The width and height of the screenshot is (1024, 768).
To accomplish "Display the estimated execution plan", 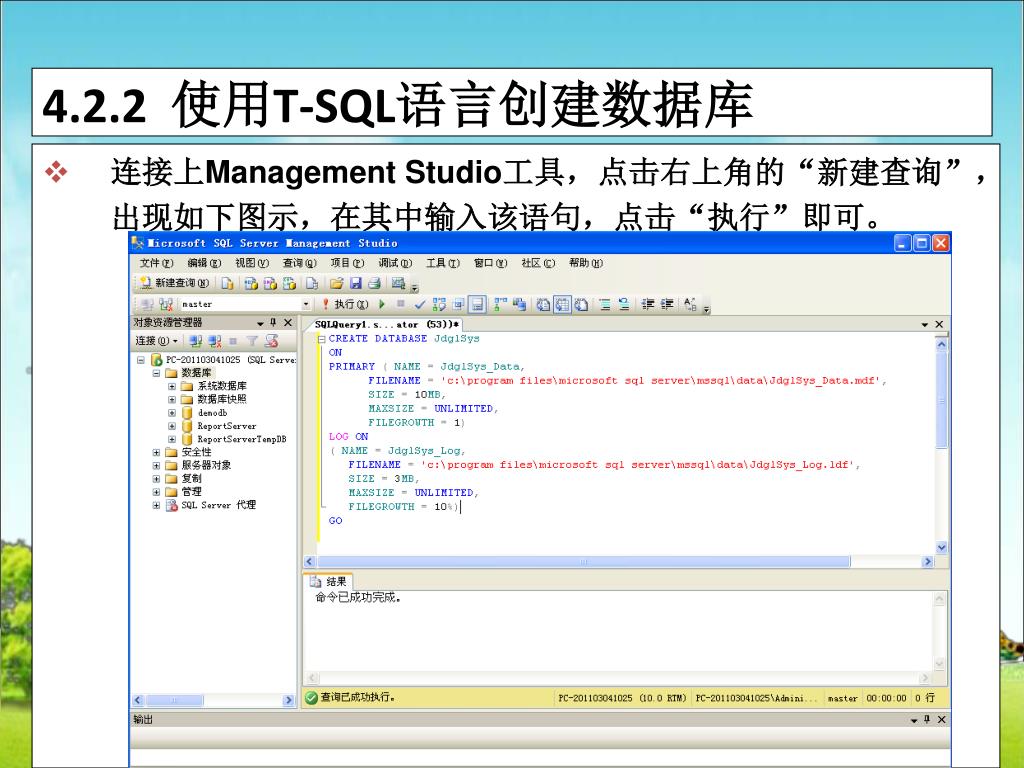I will (x=439, y=304).
